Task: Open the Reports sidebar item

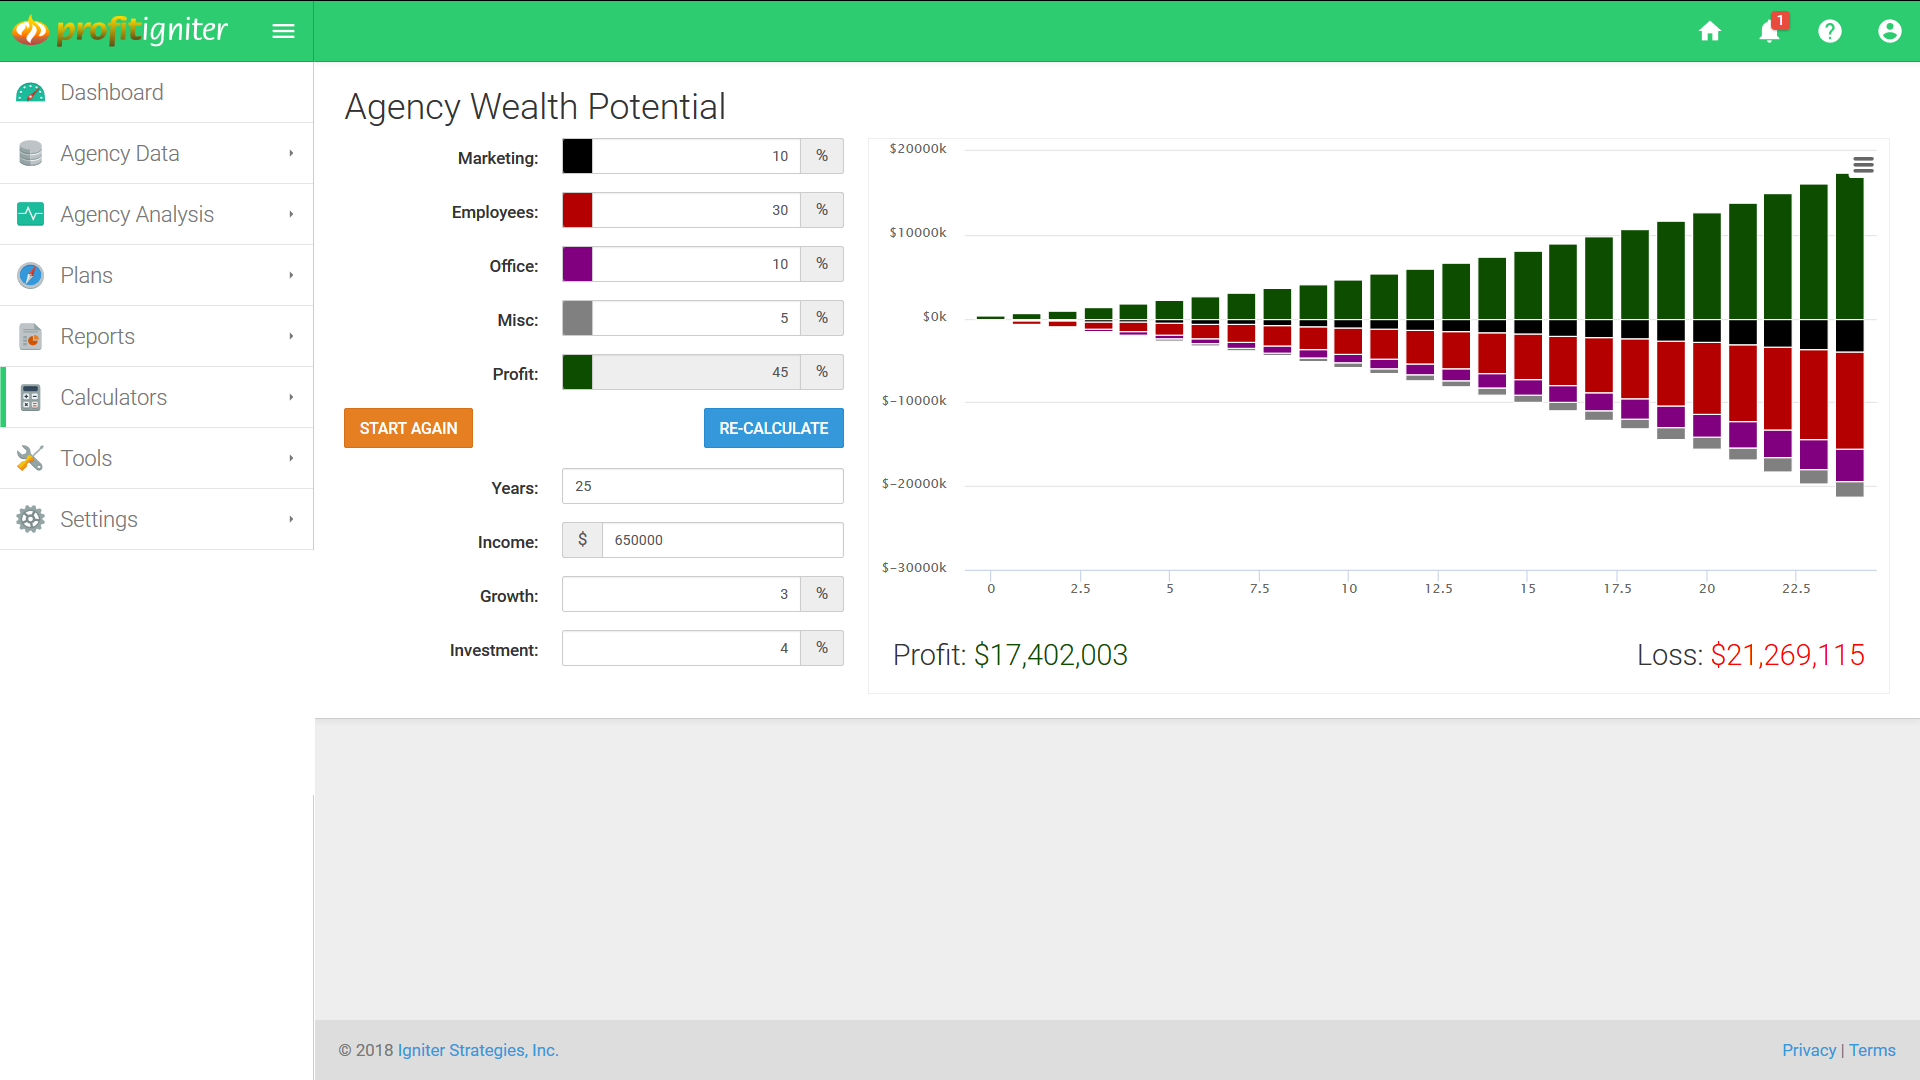Action: click(x=97, y=336)
